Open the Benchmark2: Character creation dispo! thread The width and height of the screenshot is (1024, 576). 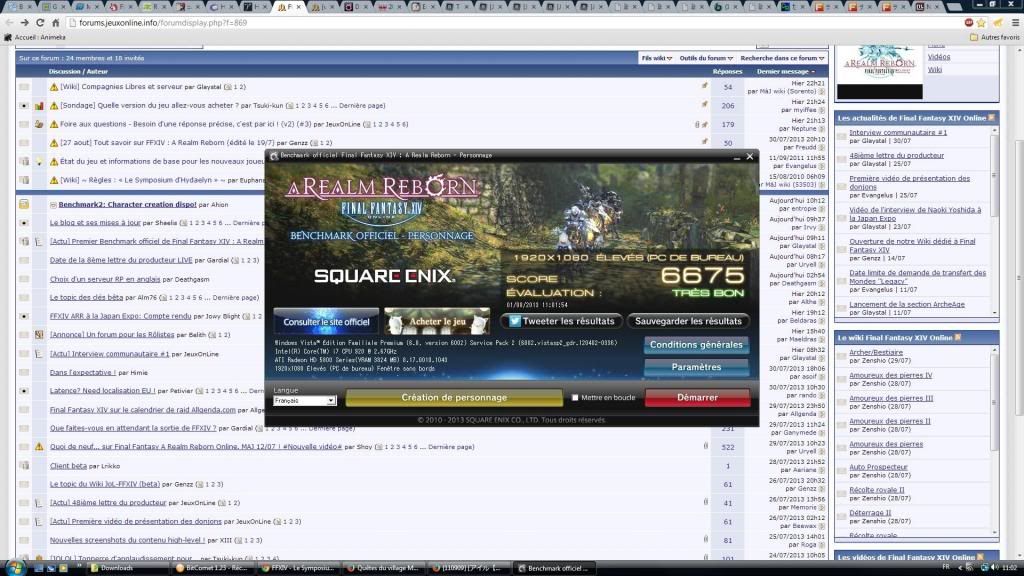[127, 204]
